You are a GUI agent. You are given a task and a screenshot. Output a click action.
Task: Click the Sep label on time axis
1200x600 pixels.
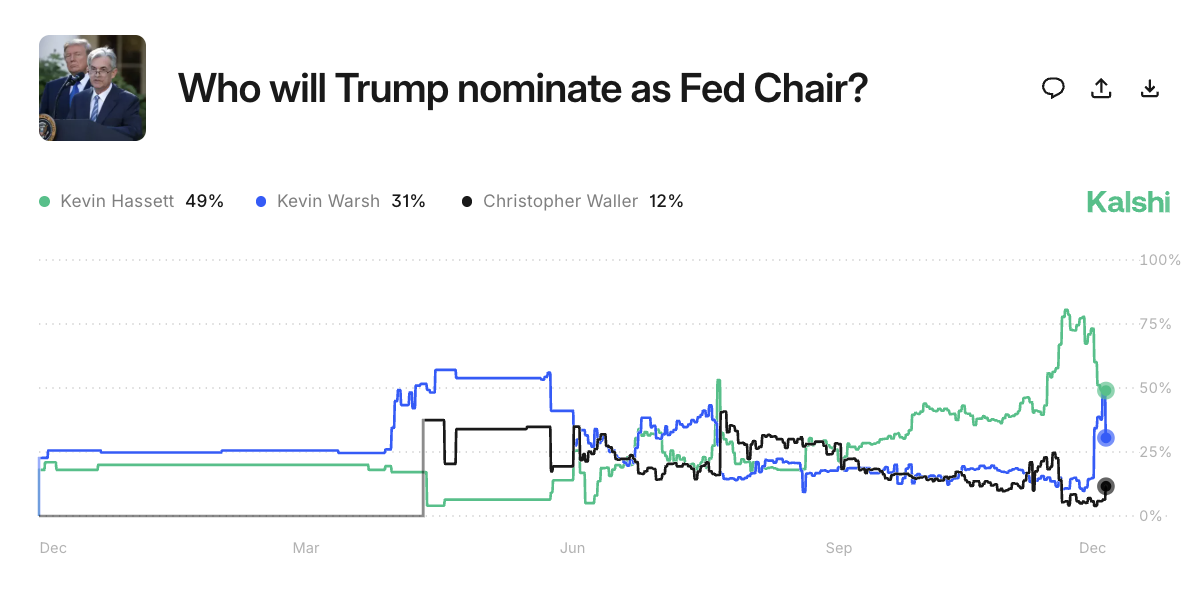point(838,548)
